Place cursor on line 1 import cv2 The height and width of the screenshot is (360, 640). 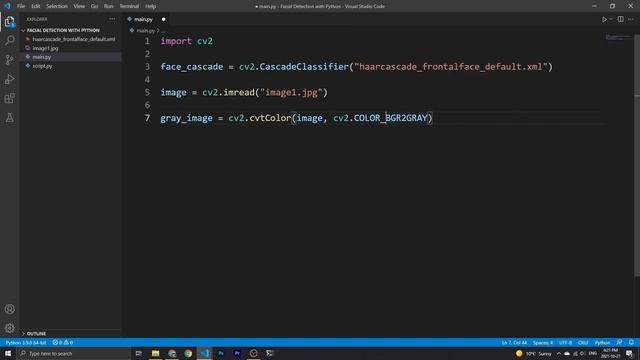(187, 41)
